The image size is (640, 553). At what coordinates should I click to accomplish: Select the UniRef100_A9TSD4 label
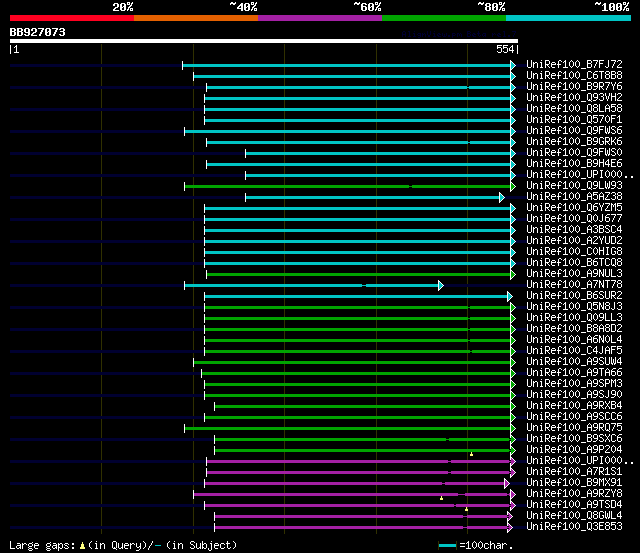[x=574, y=505]
